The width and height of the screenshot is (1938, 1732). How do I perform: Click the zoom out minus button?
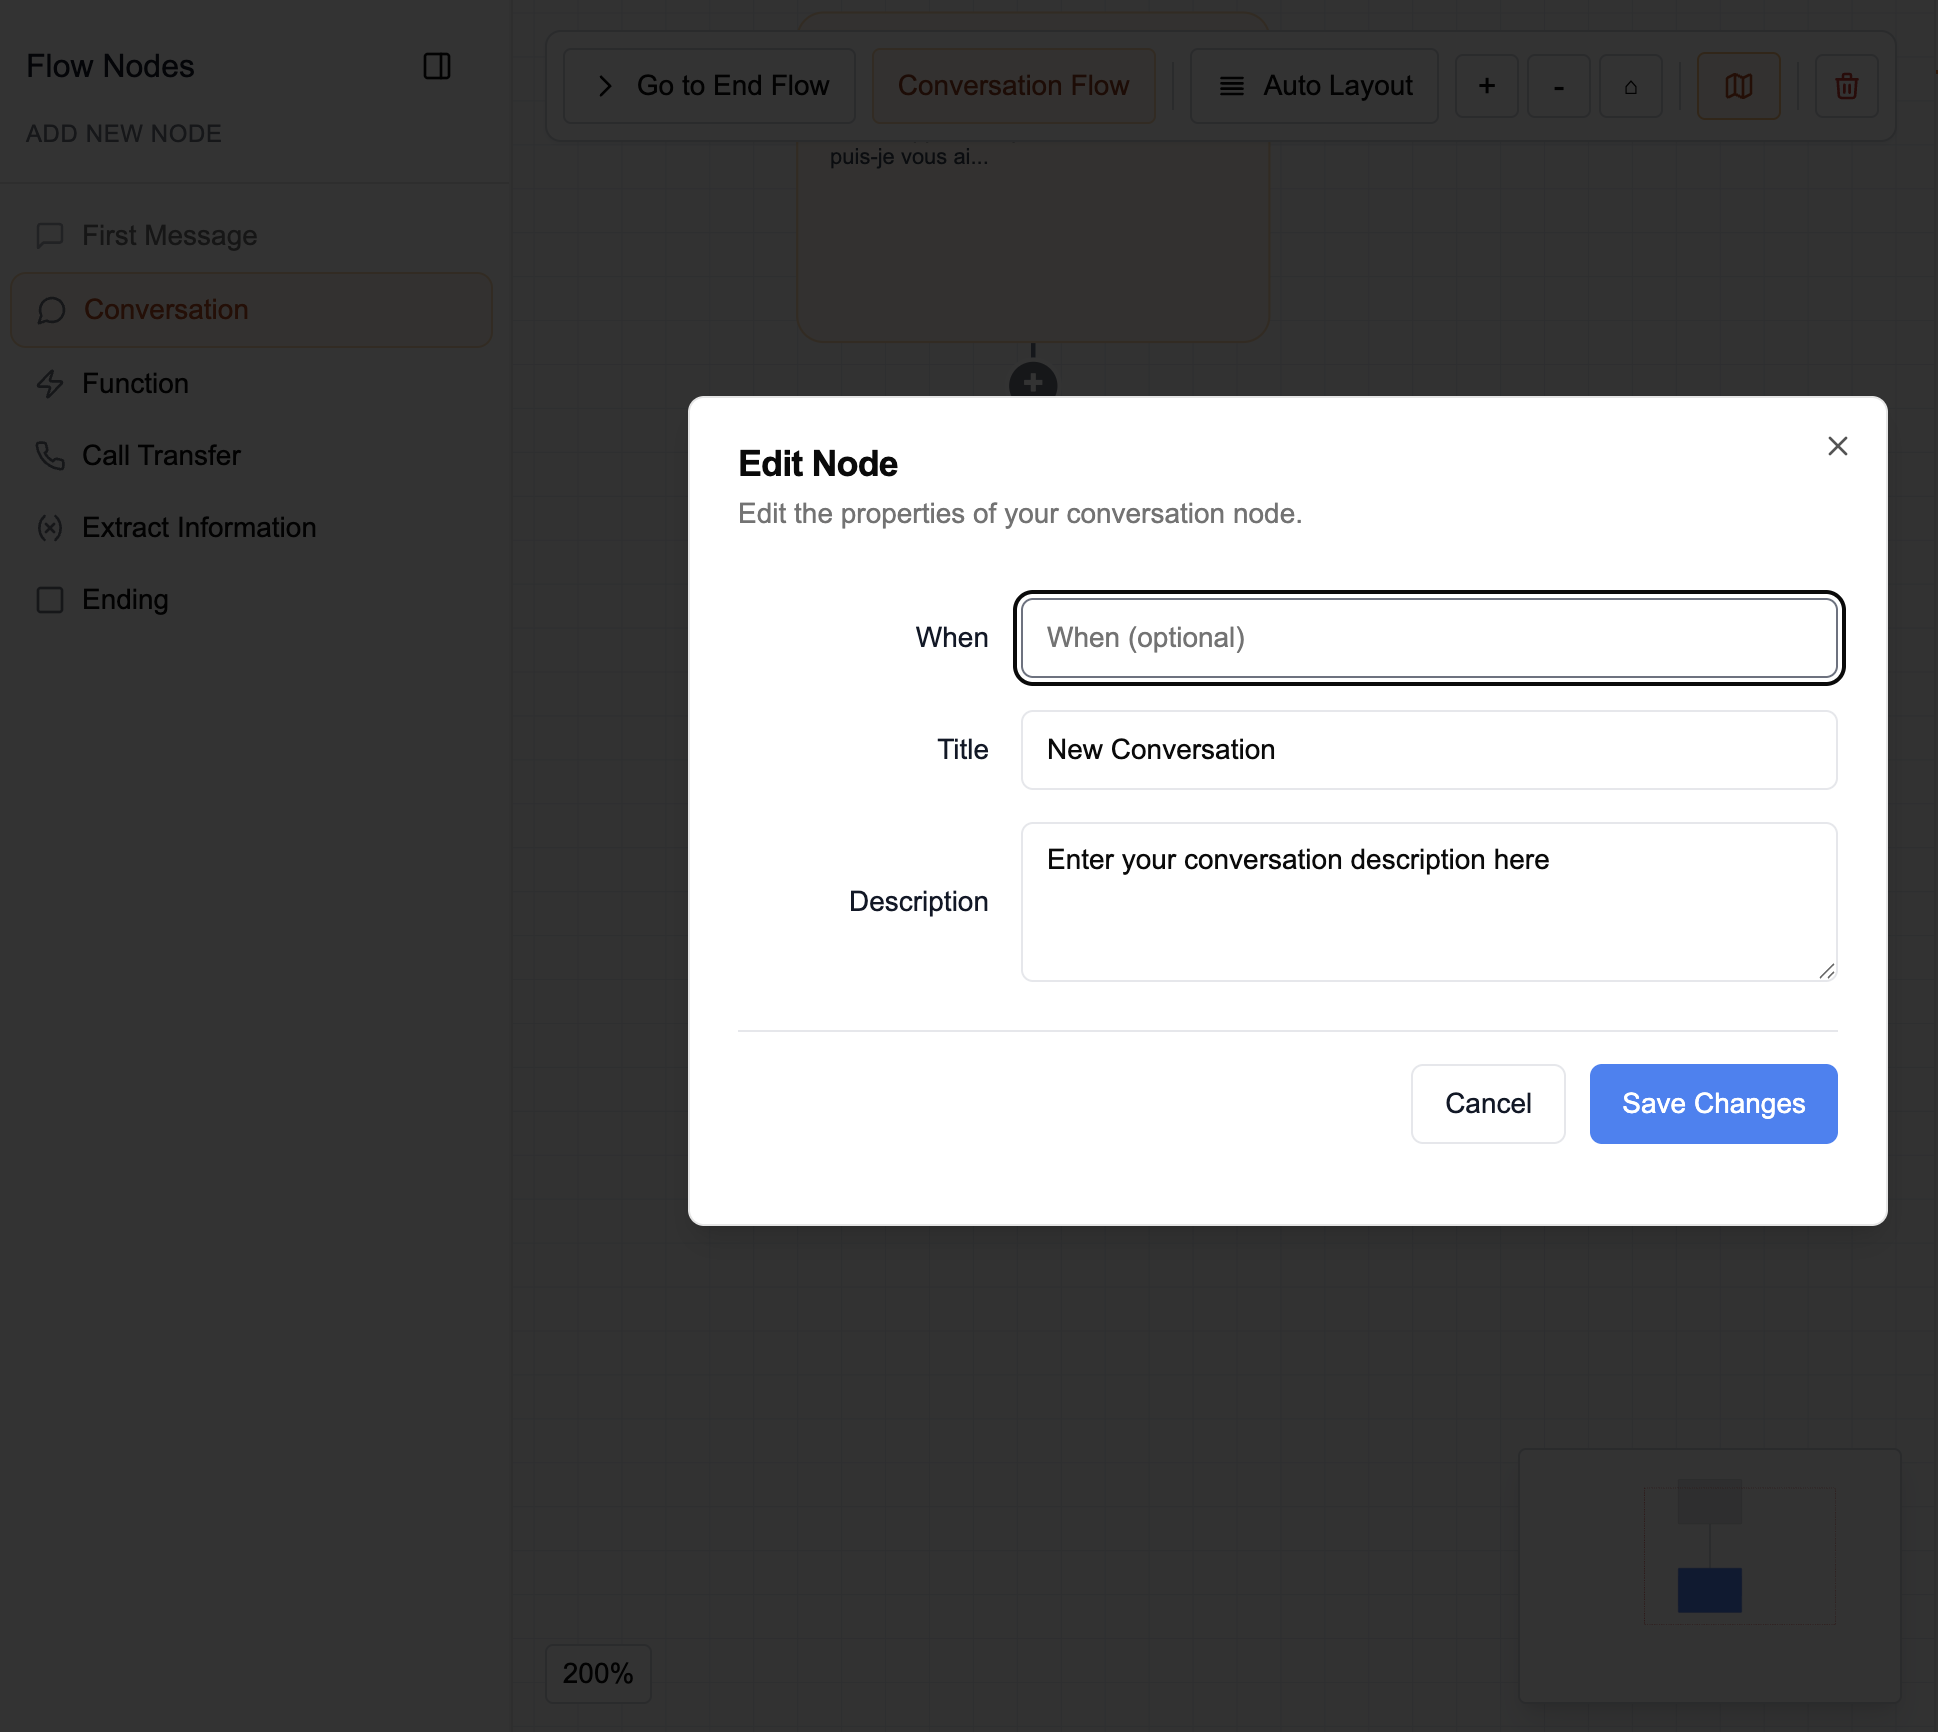click(1558, 86)
